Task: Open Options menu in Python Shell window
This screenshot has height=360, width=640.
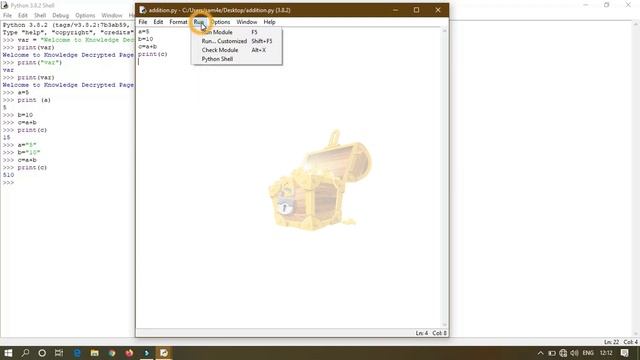Action: pyautogui.click(x=85, y=16)
